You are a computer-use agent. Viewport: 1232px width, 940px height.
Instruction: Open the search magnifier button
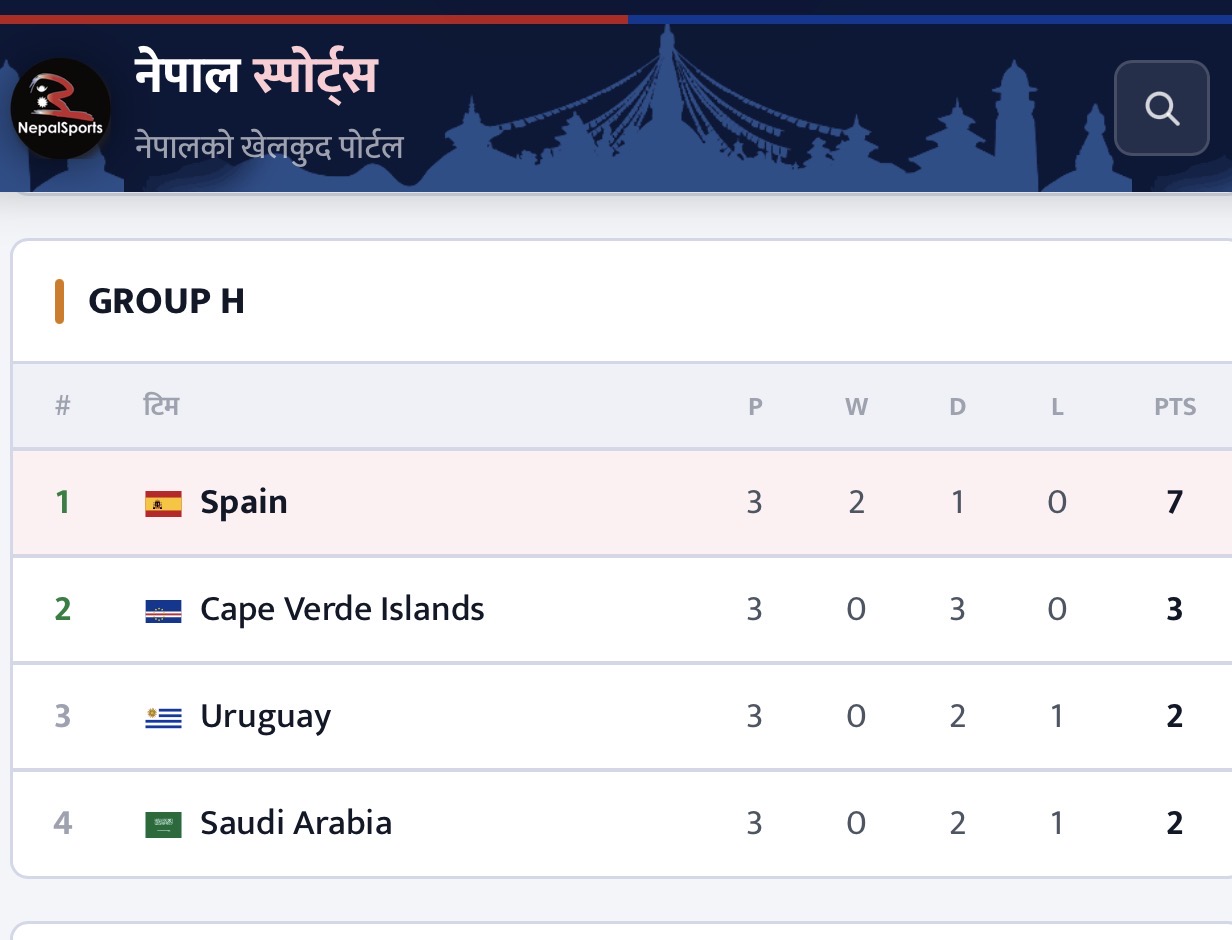click(1162, 108)
